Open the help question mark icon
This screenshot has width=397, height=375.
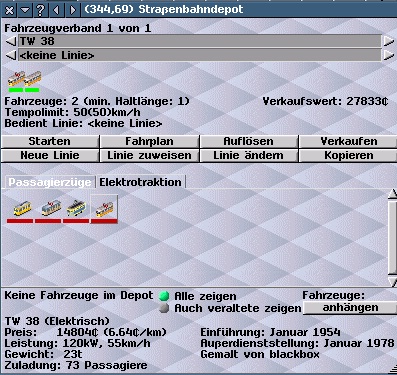pyautogui.click(x=40, y=10)
